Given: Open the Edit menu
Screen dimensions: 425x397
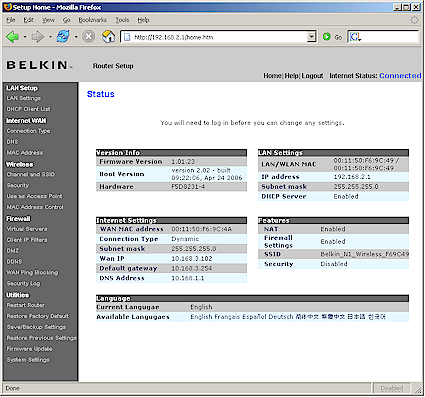Looking at the screenshot, I should [x=28, y=20].
